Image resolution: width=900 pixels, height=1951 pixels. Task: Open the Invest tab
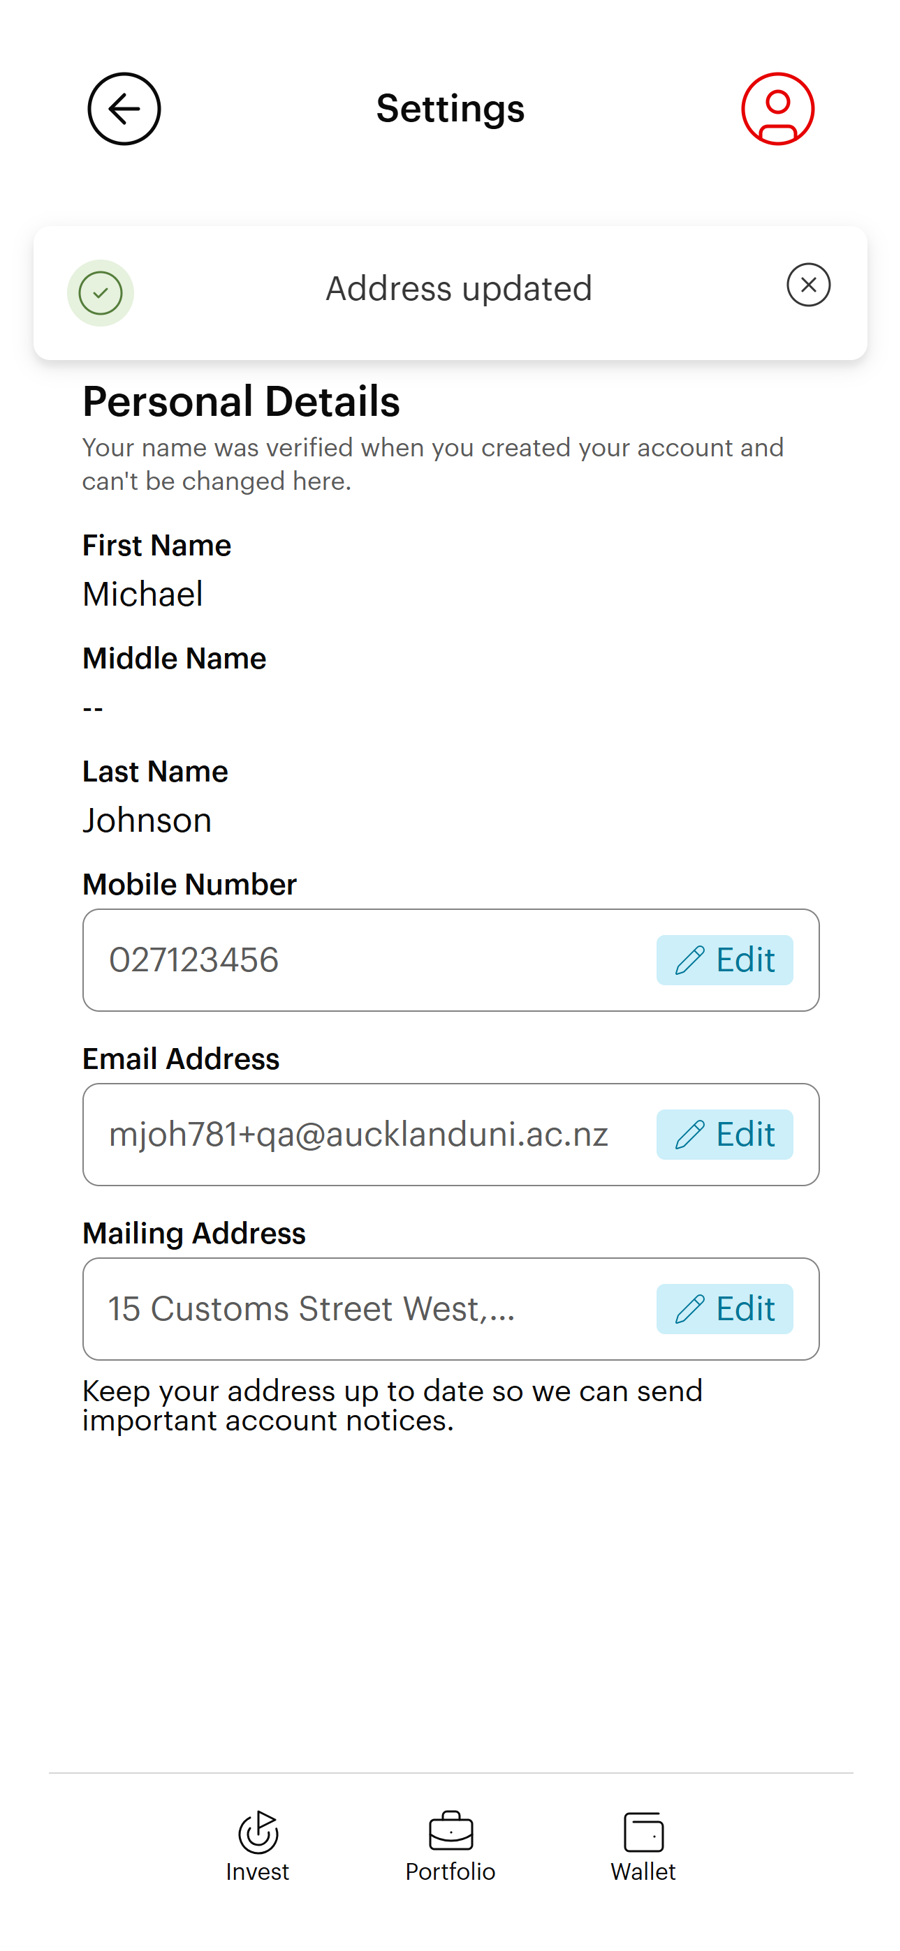pos(257,1846)
